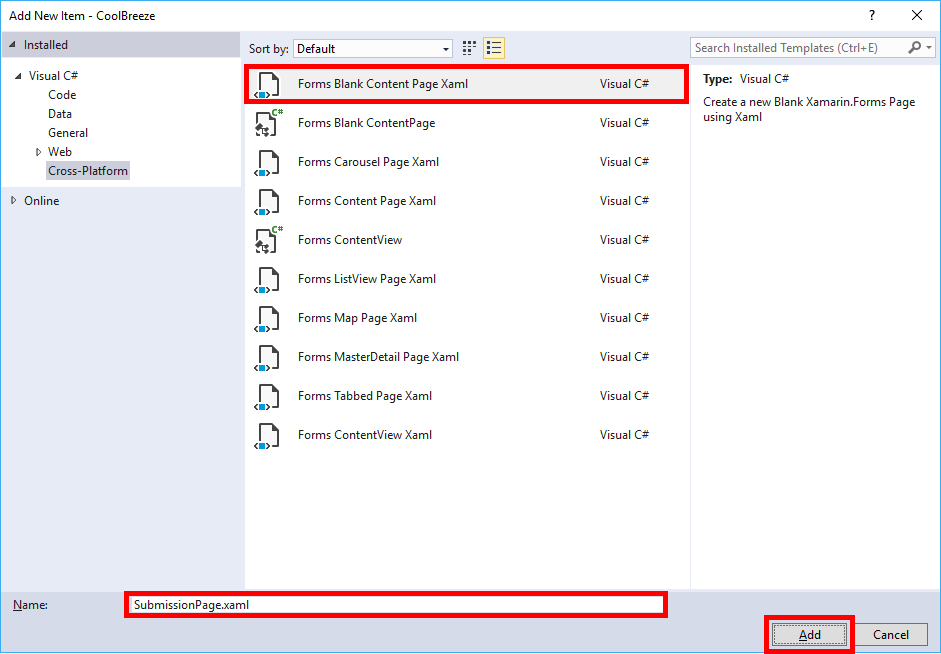Click the Add button

click(810, 635)
